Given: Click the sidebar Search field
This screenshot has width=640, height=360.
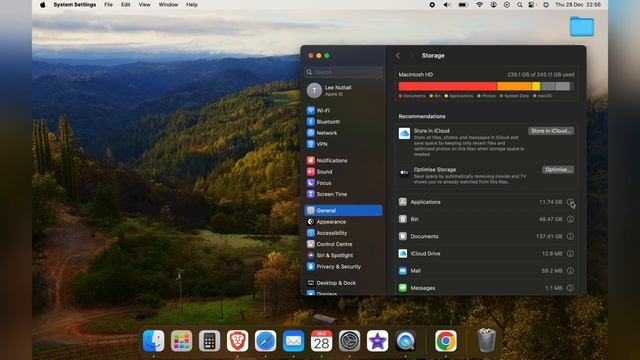Looking at the screenshot, I should tap(343, 72).
